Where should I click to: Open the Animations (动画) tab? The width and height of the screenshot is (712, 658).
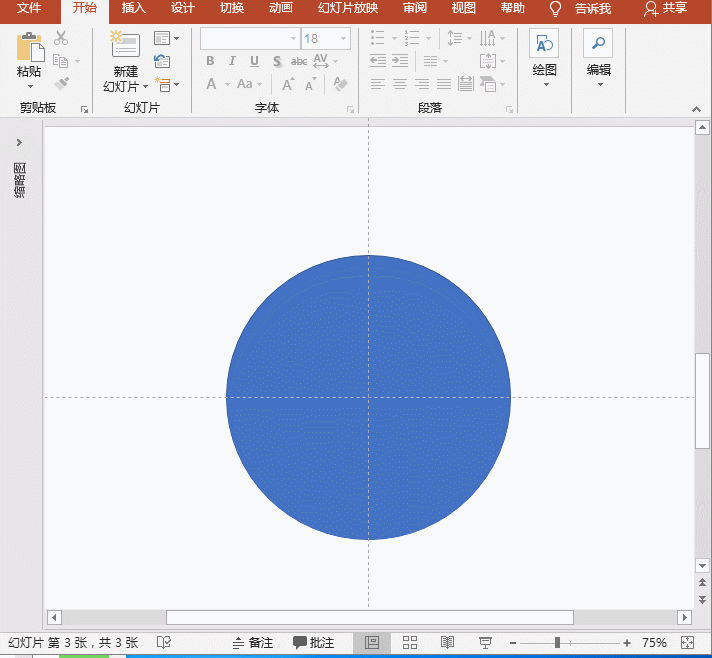(281, 8)
